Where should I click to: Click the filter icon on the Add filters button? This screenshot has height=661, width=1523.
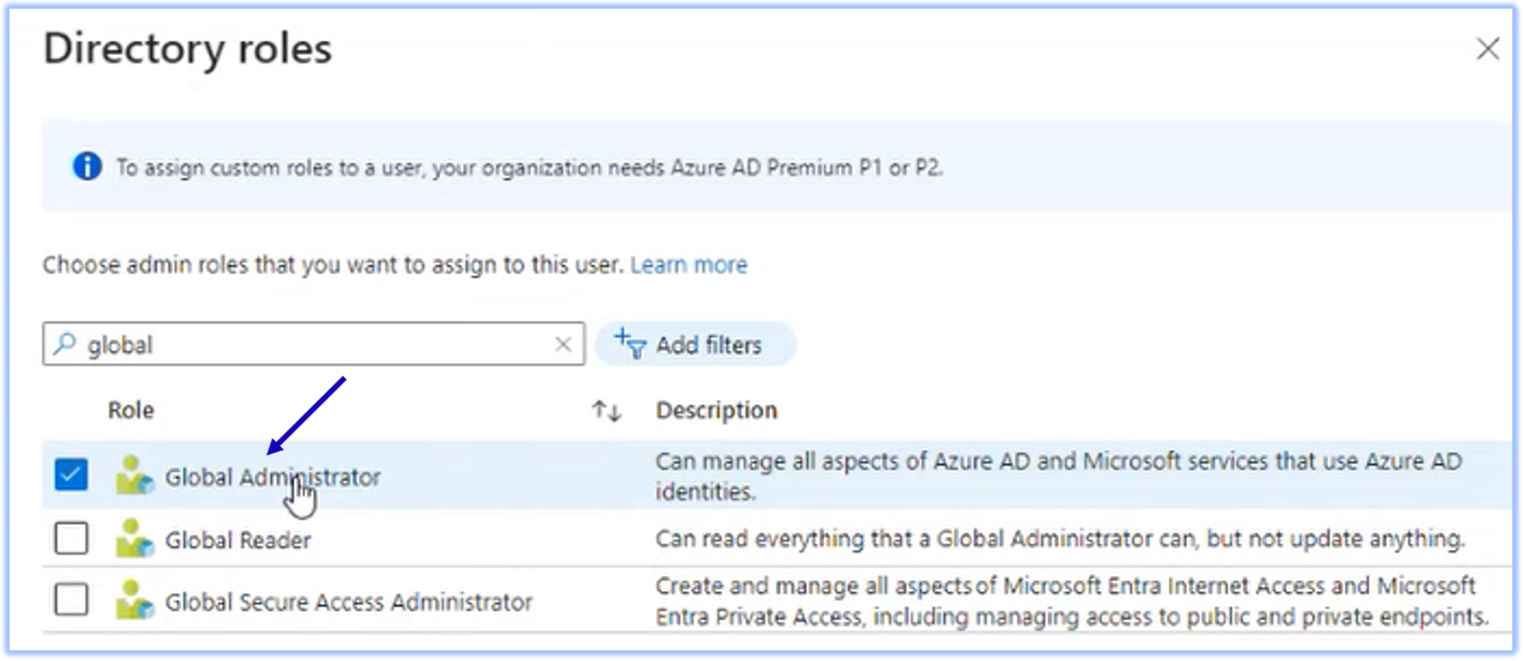coord(632,343)
